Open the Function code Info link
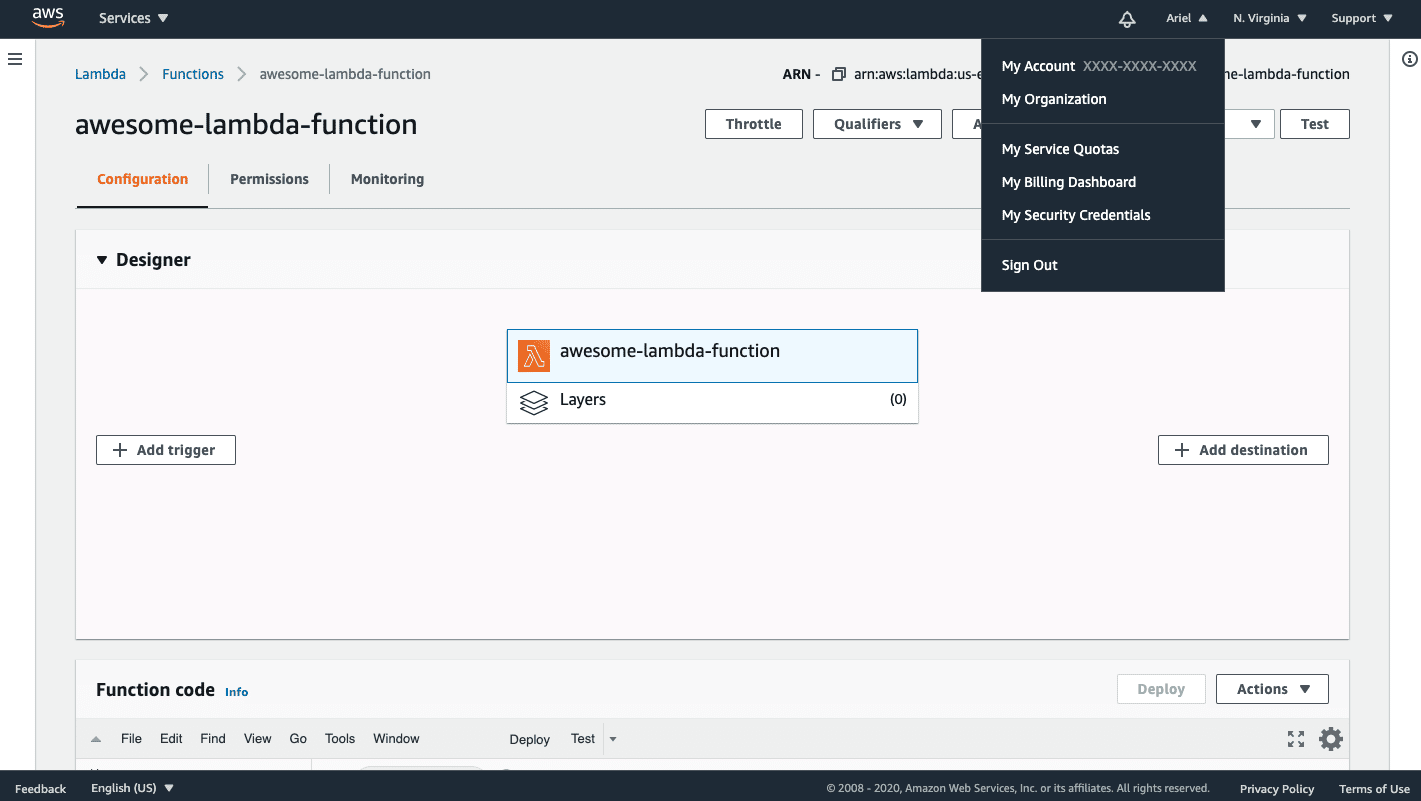 [x=236, y=692]
